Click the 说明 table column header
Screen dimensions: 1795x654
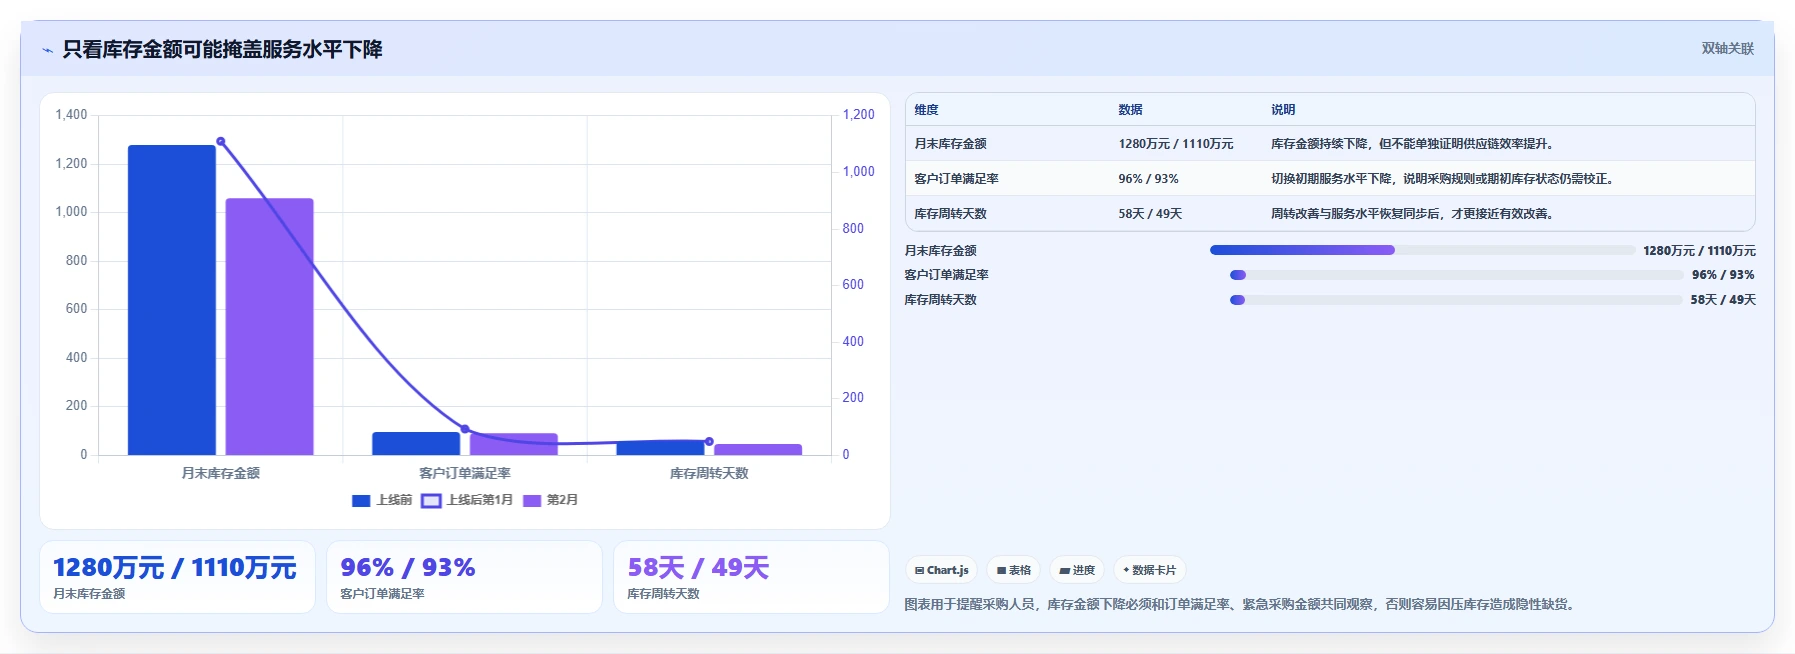tap(1283, 110)
